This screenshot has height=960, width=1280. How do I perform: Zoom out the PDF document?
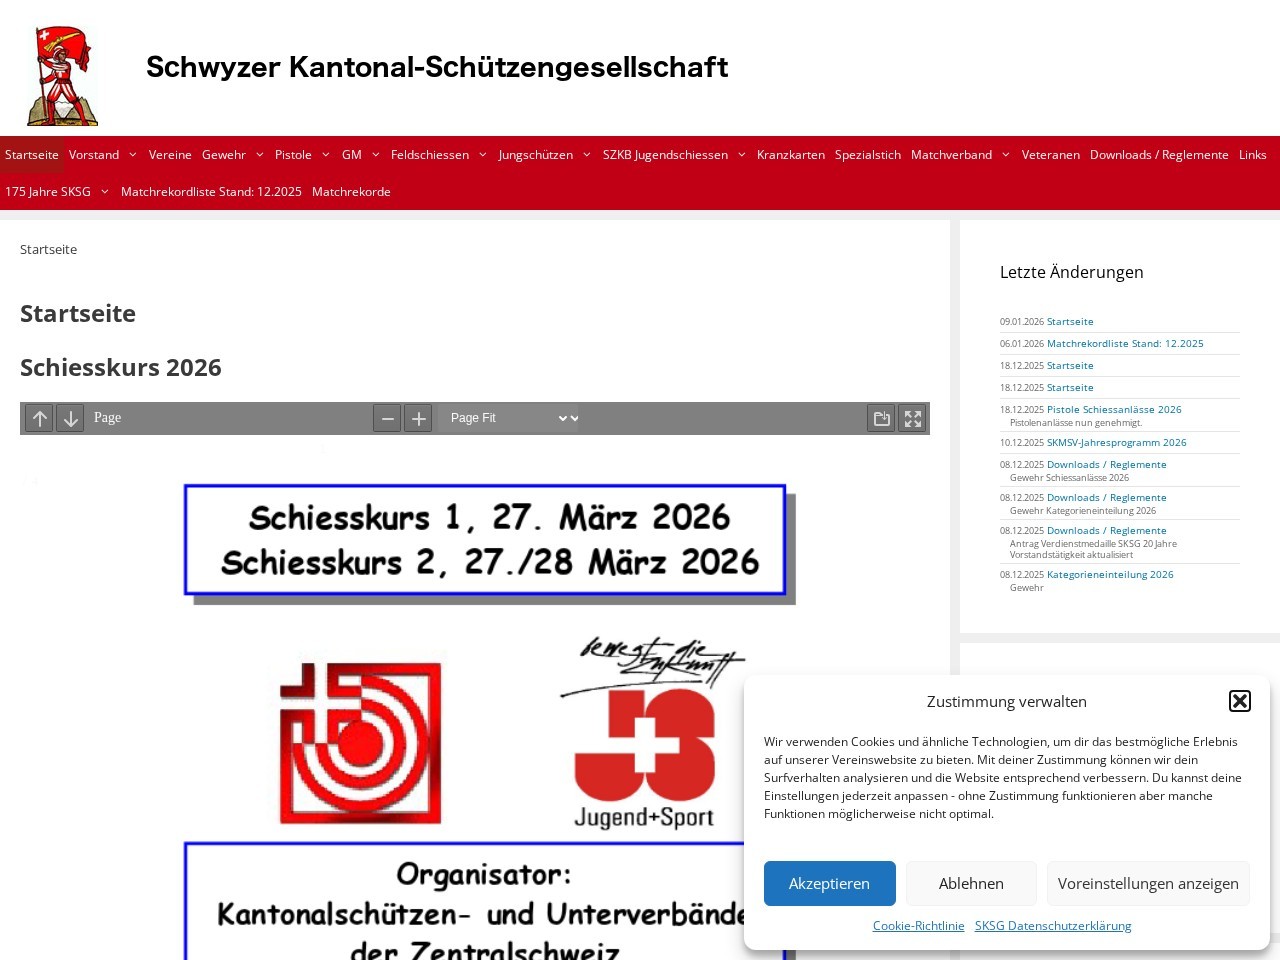pyautogui.click(x=387, y=418)
